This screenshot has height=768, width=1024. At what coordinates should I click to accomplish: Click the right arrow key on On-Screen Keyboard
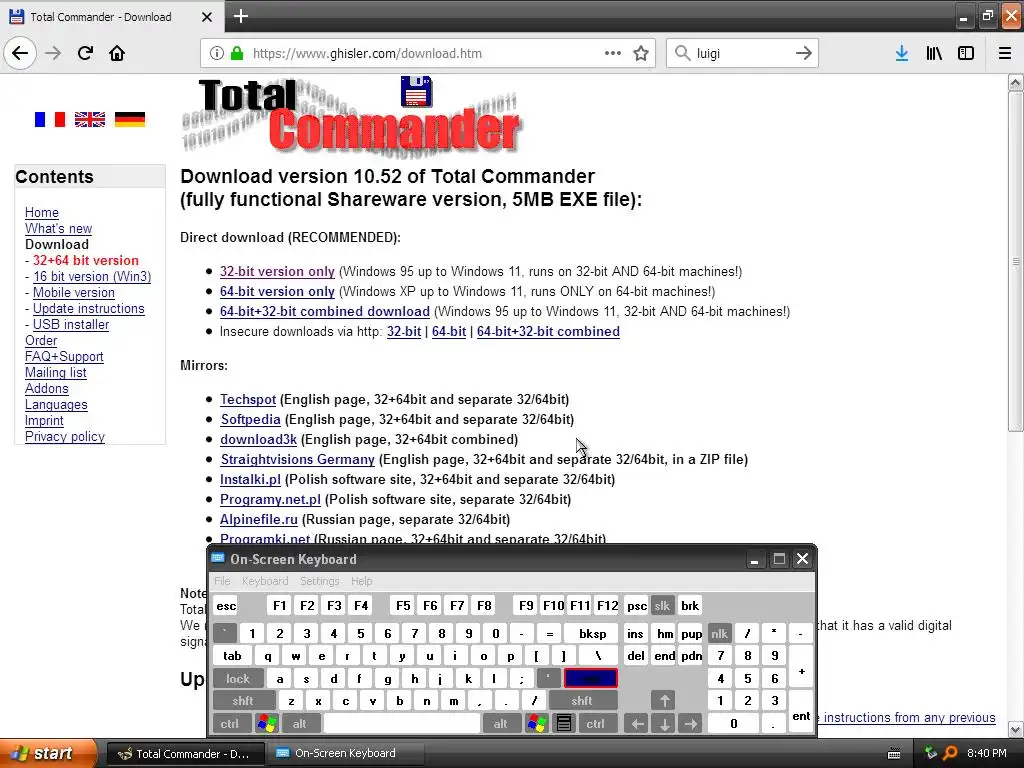[x=690, y=724]
